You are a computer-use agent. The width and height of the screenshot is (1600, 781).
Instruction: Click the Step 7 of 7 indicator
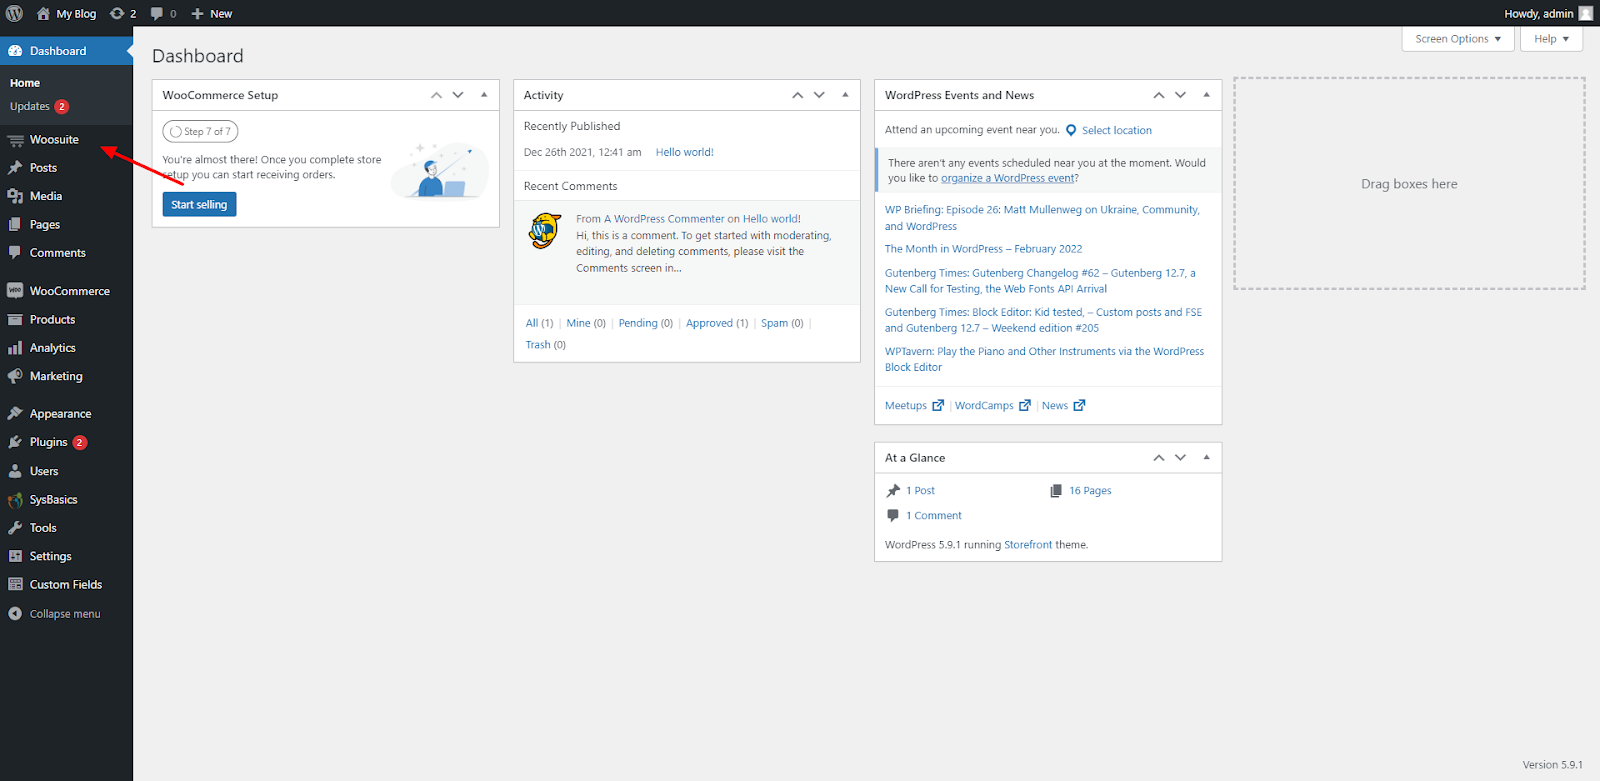tap(200, 131)
